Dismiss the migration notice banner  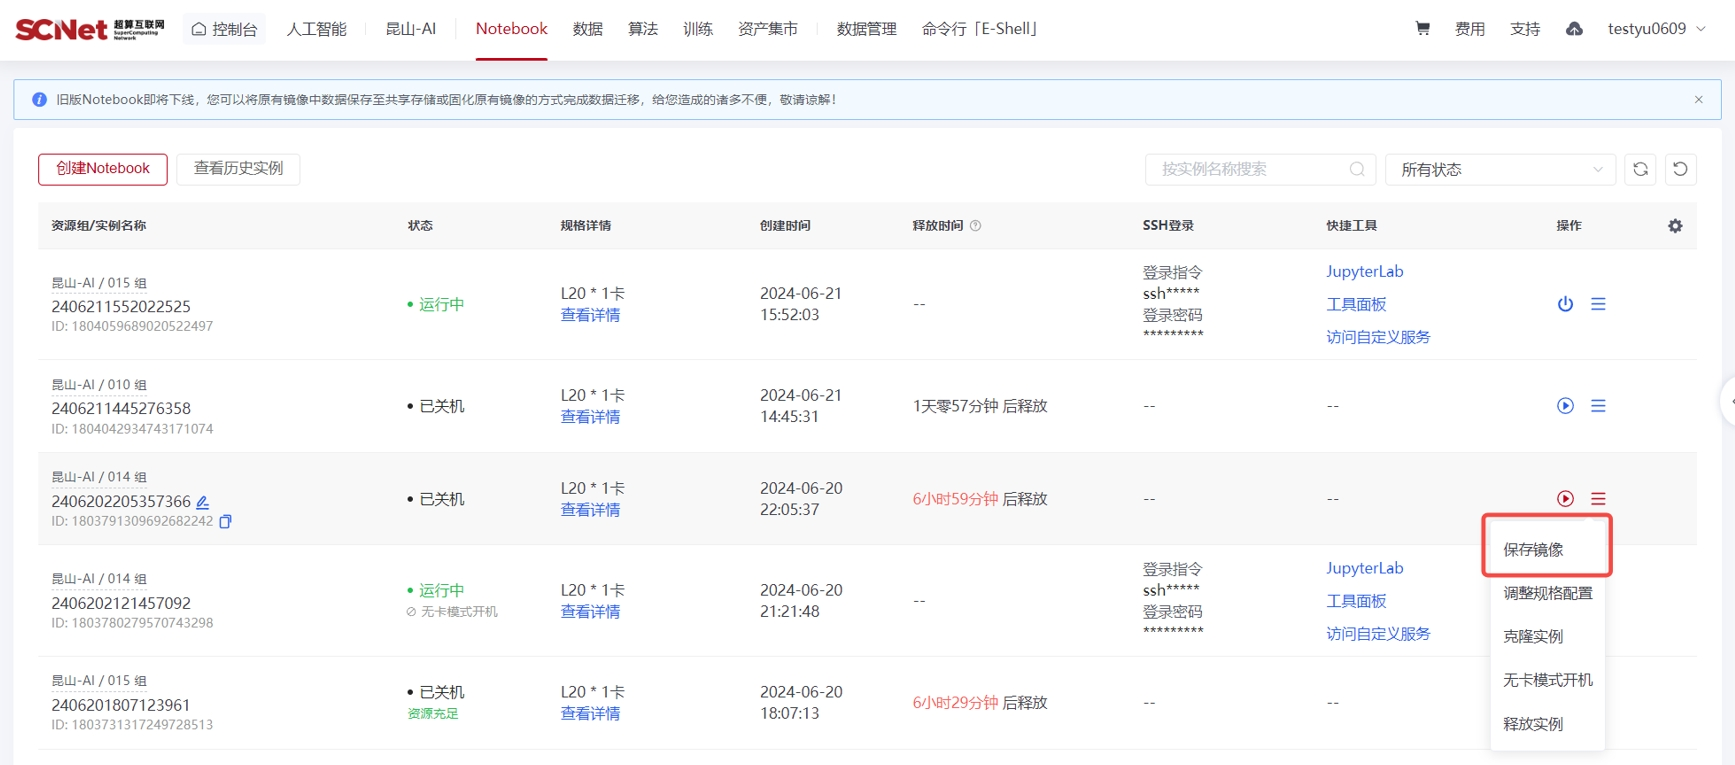coord(1698,100)
